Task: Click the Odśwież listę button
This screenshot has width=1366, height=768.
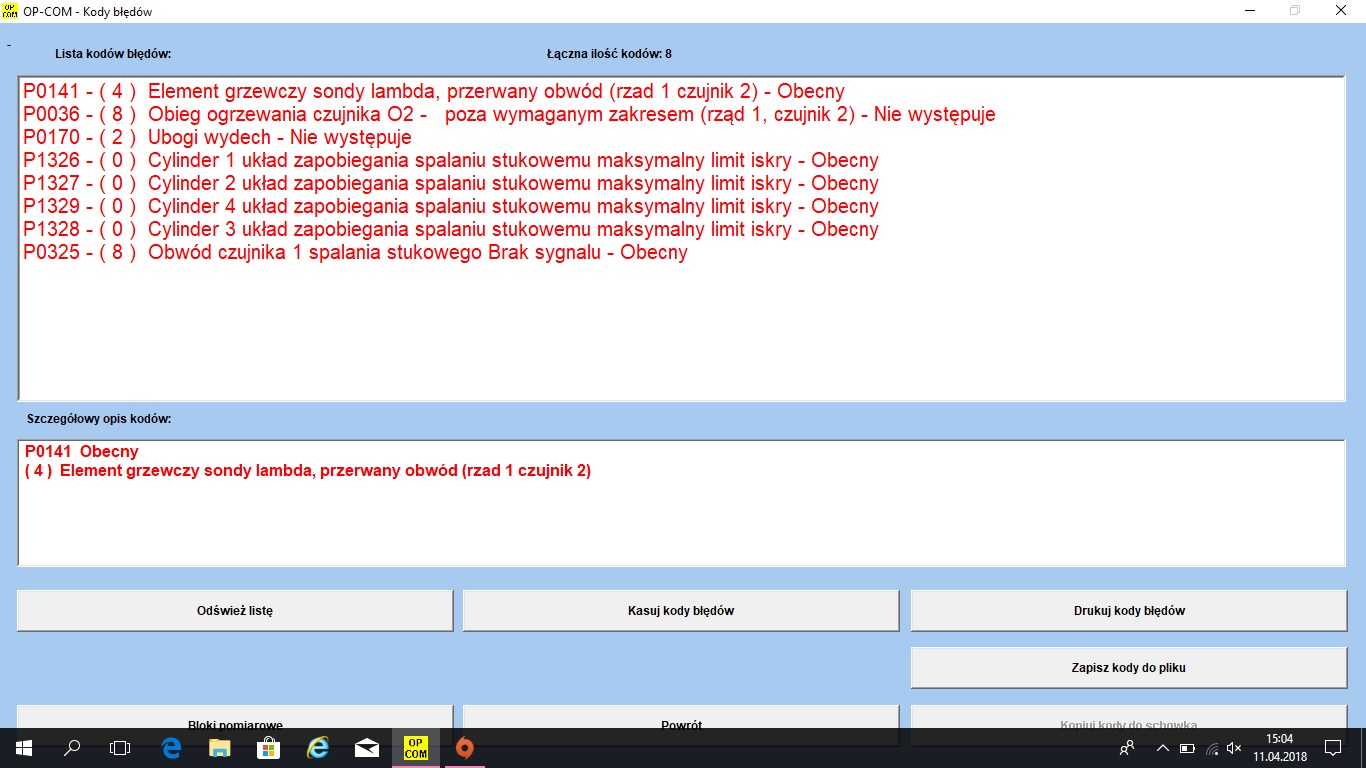Action: pyautogui.click(x=235, y=610)
